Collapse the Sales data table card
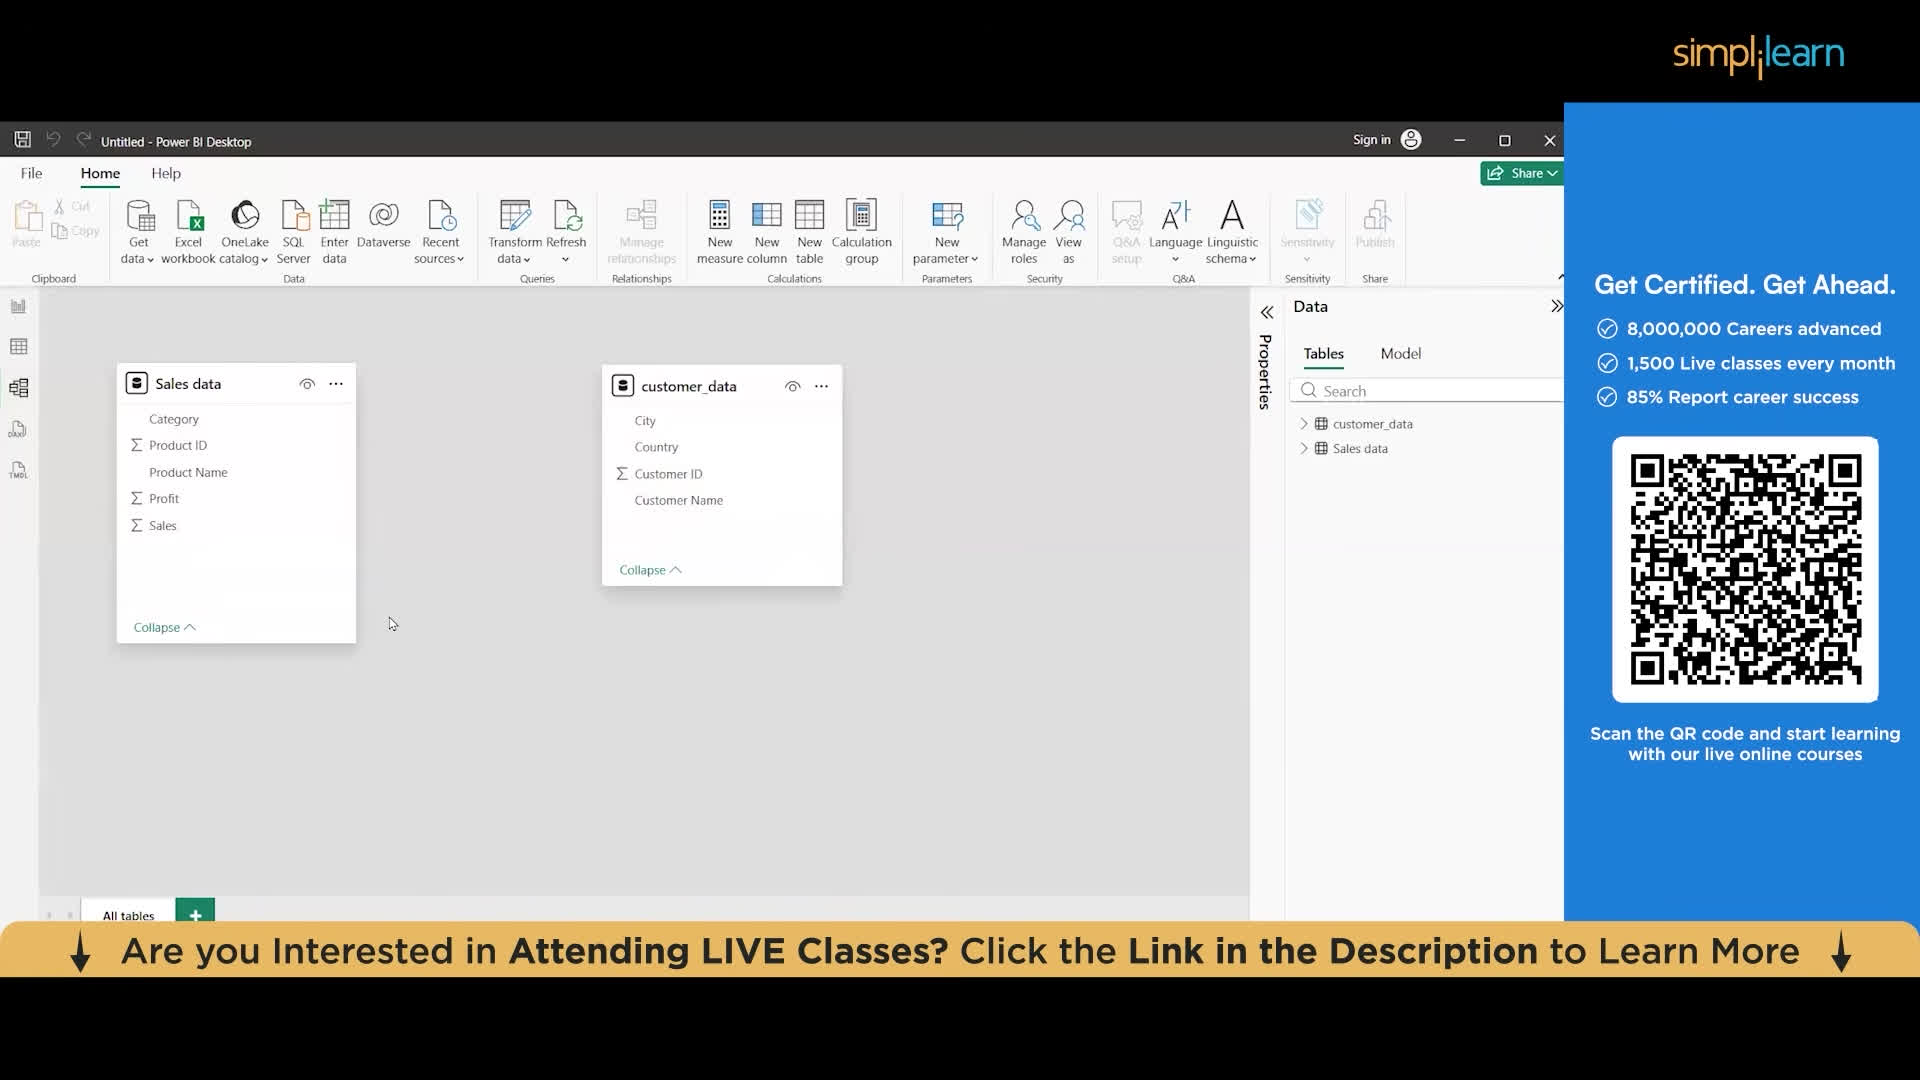The width and height of the screenshot is (1920, 1080). click(x=164, y=627)
